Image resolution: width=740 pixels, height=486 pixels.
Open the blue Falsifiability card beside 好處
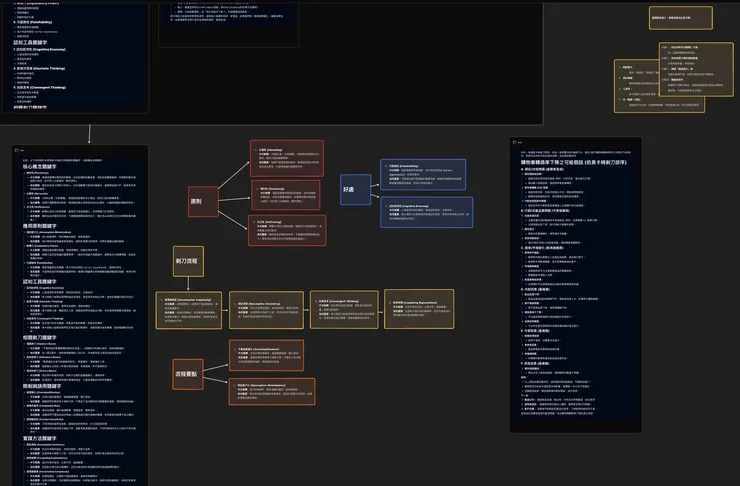(423, 175)
